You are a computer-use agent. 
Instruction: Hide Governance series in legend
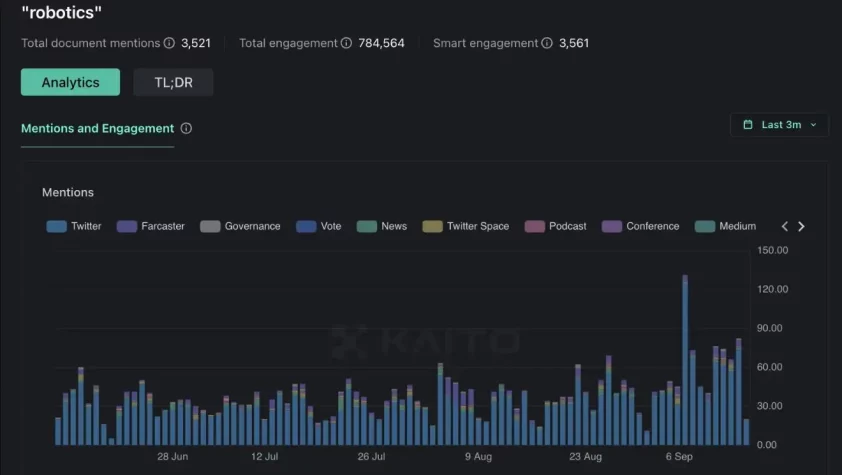(x=240, y=226)
